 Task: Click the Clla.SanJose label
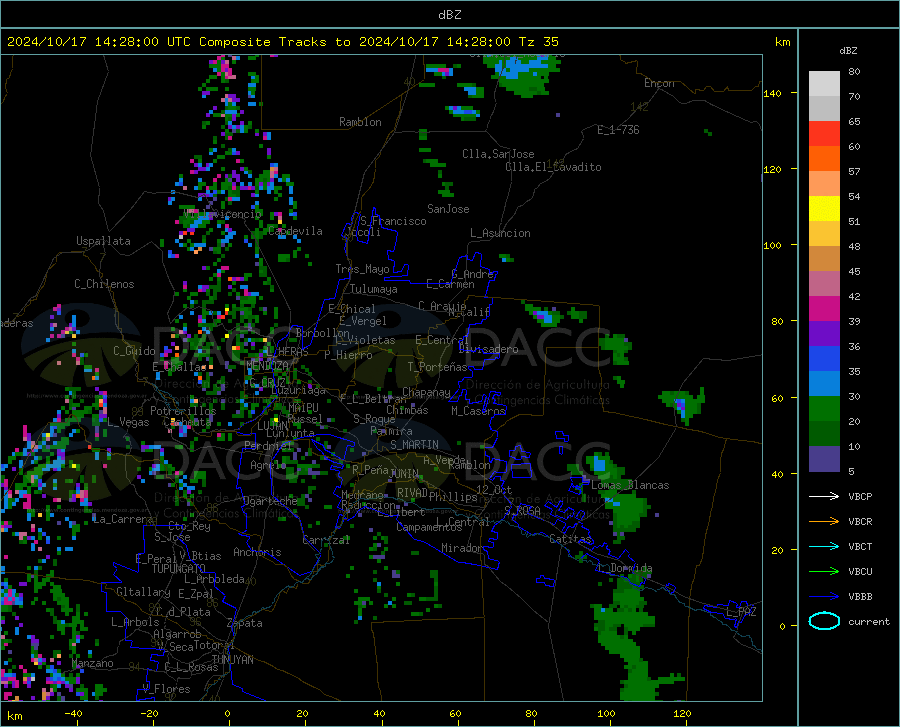point(498,154)
